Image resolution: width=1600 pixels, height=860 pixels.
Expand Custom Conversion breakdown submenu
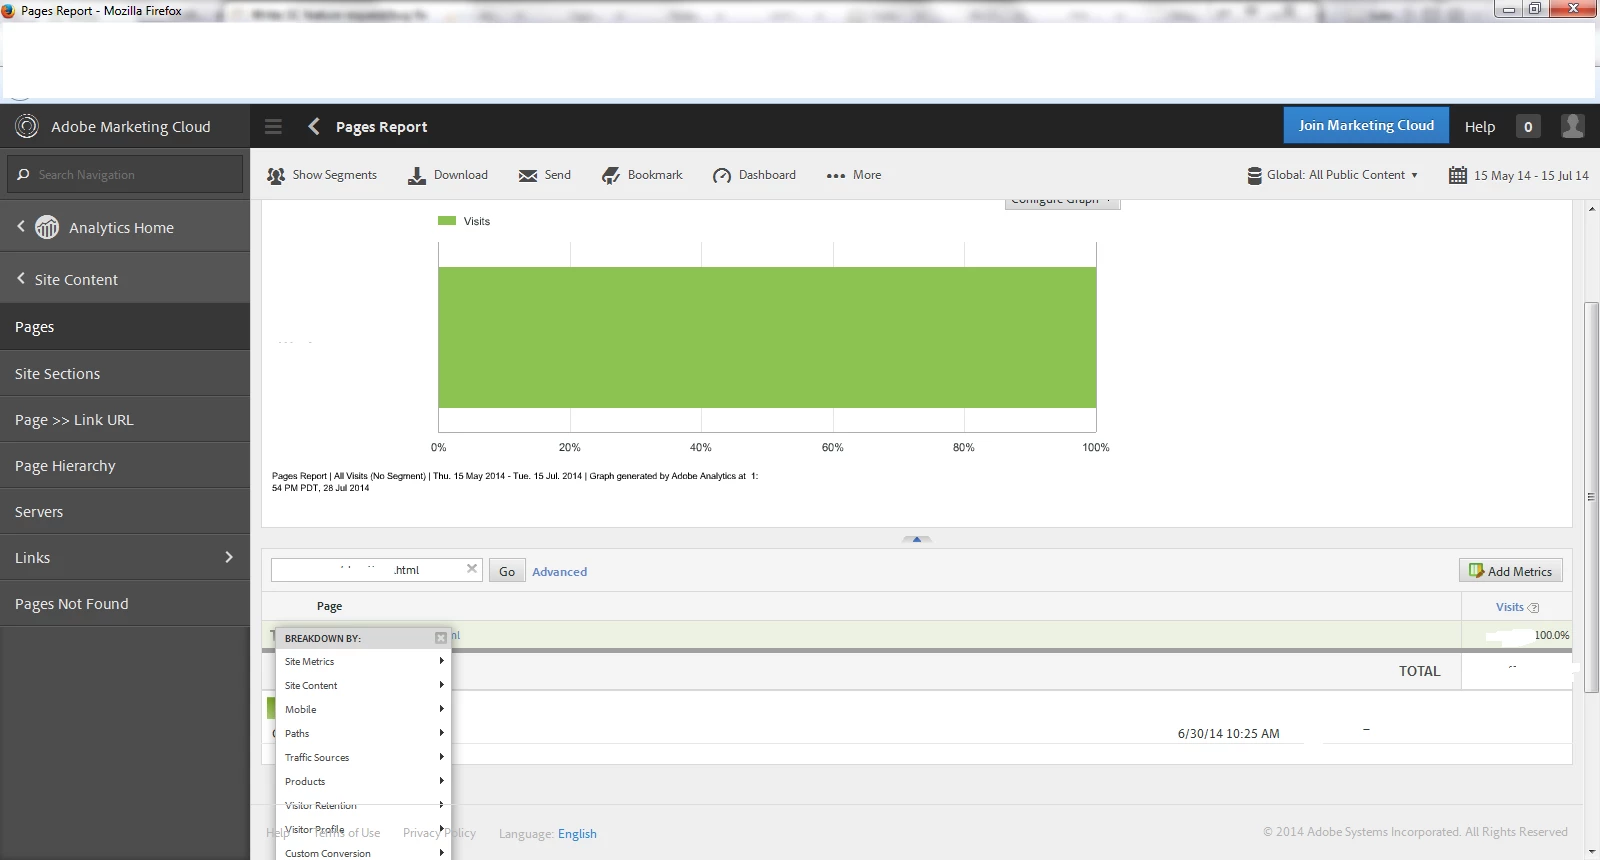coord(363,853)
